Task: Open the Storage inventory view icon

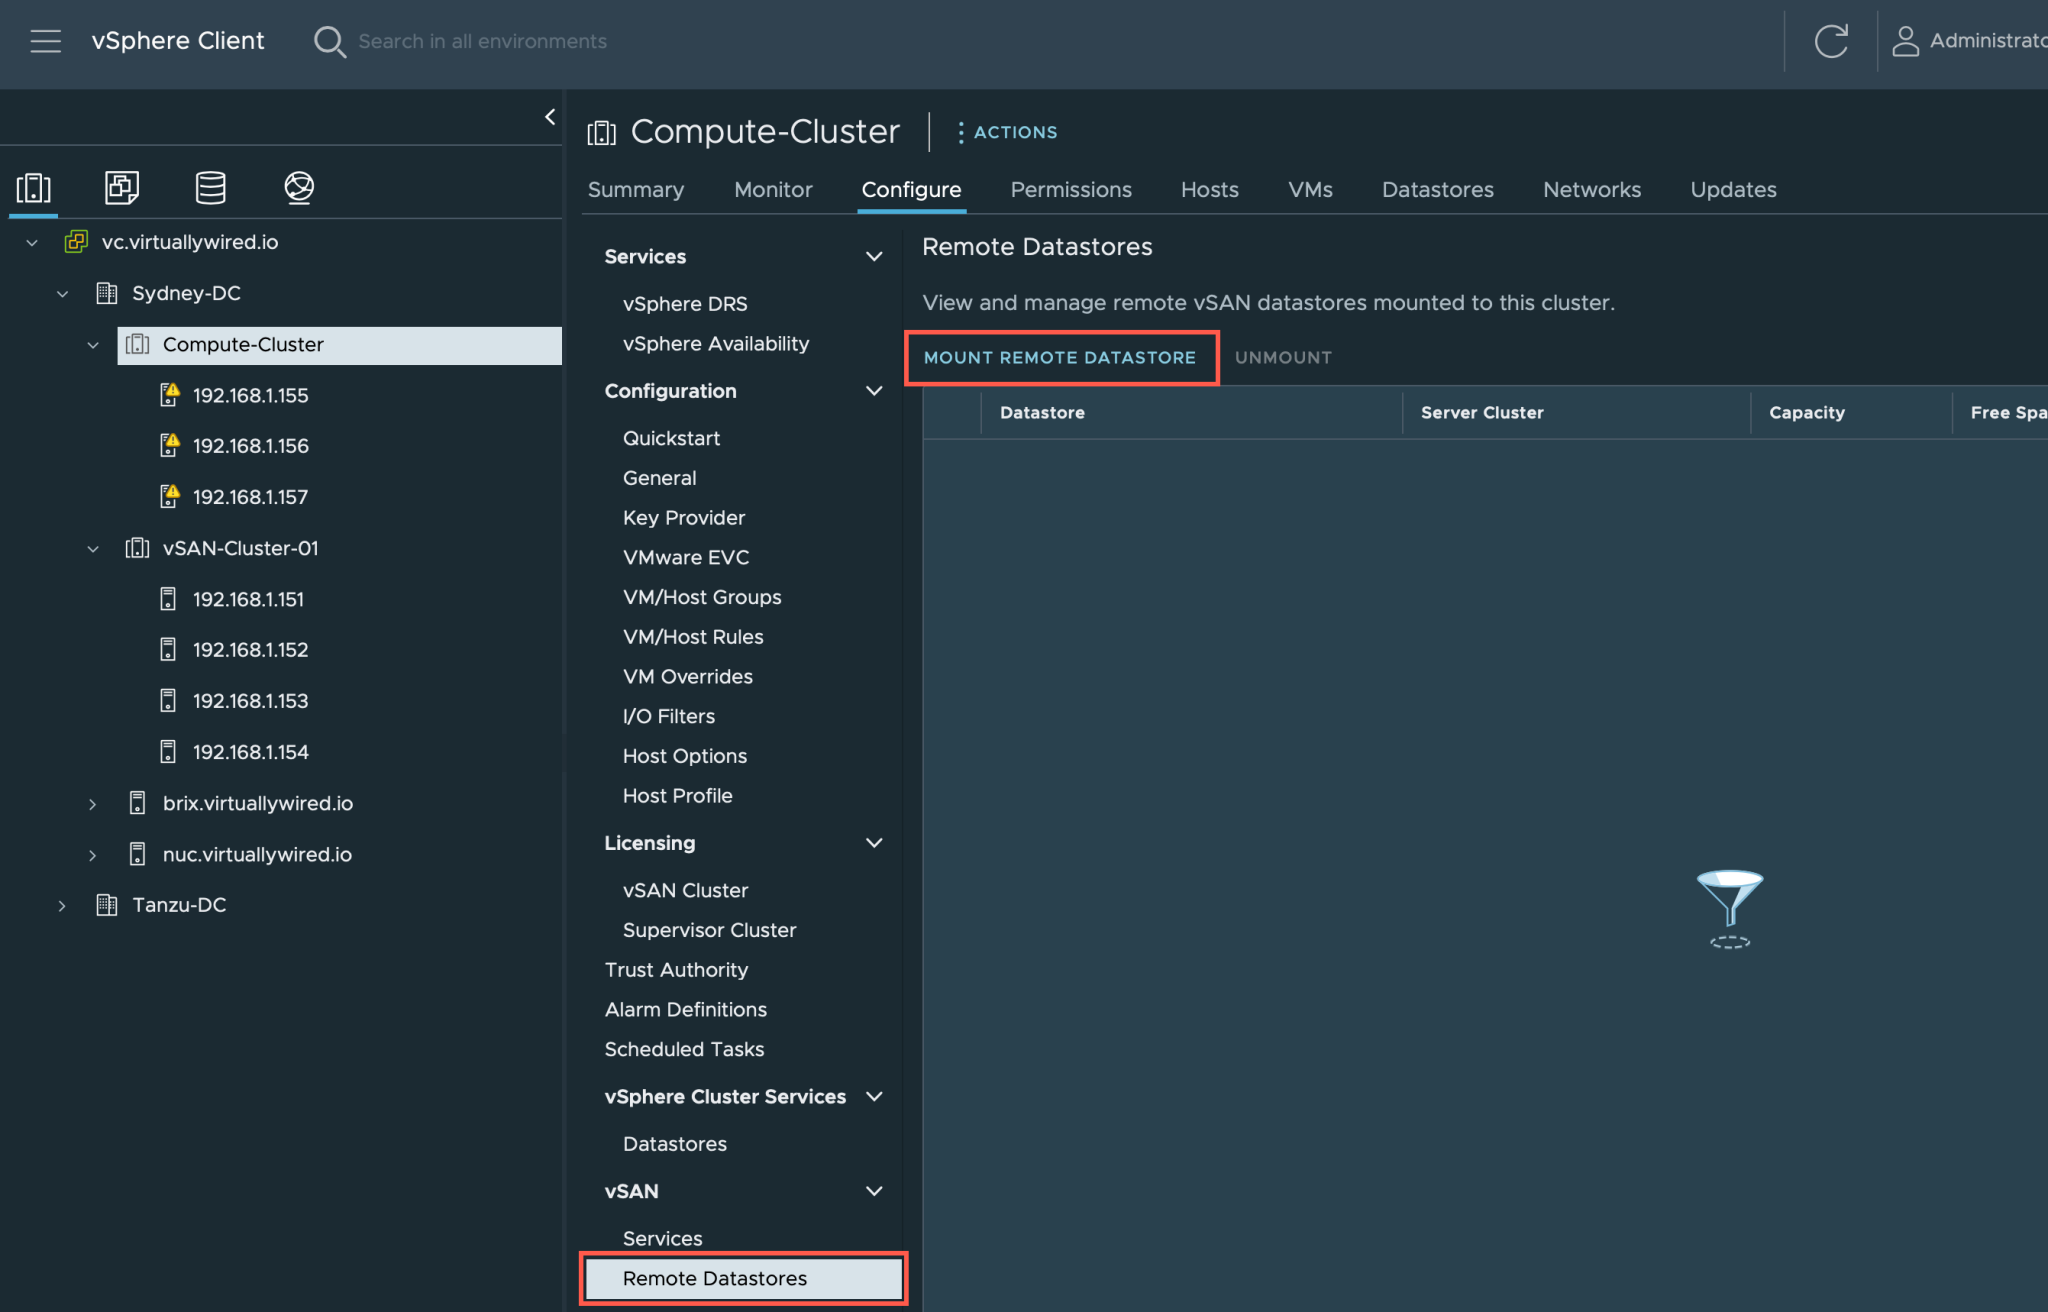Action: 210,187
